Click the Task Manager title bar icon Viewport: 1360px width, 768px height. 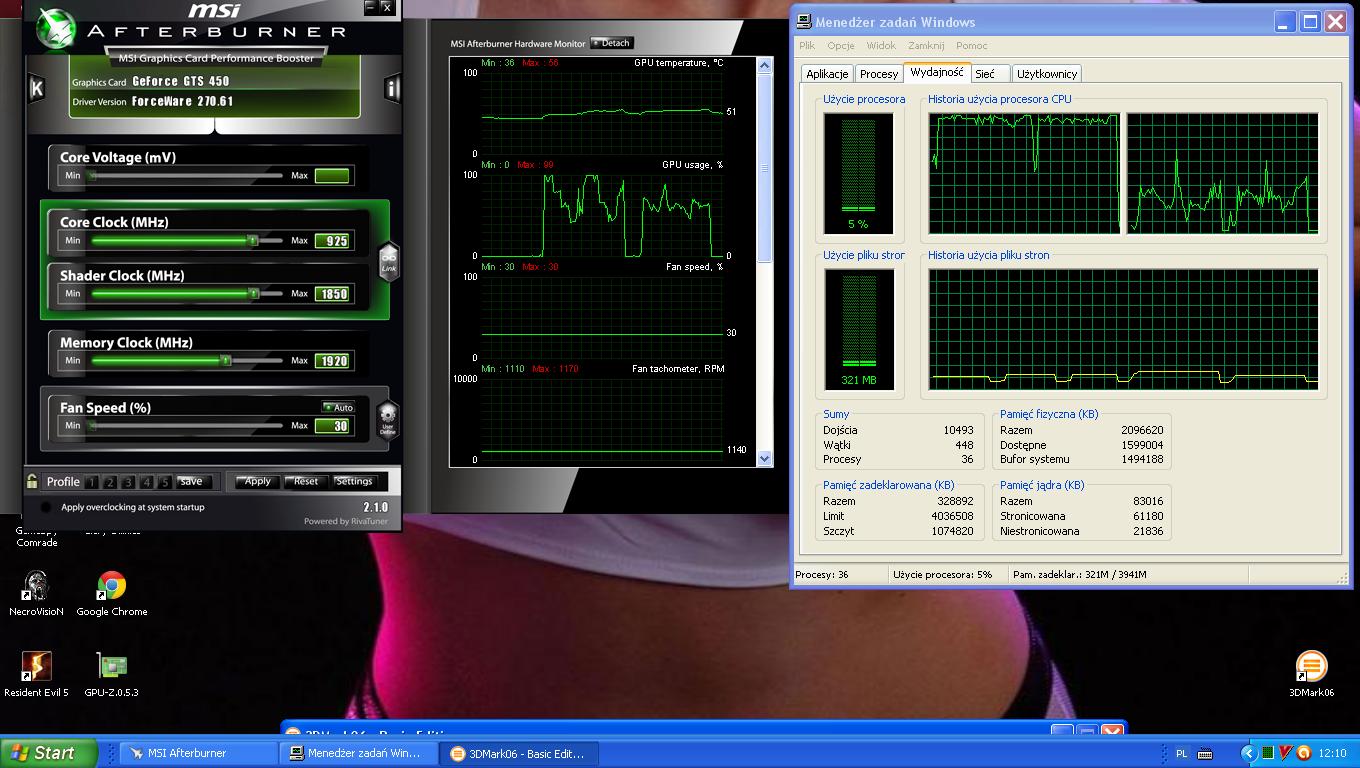pos(804,21)
